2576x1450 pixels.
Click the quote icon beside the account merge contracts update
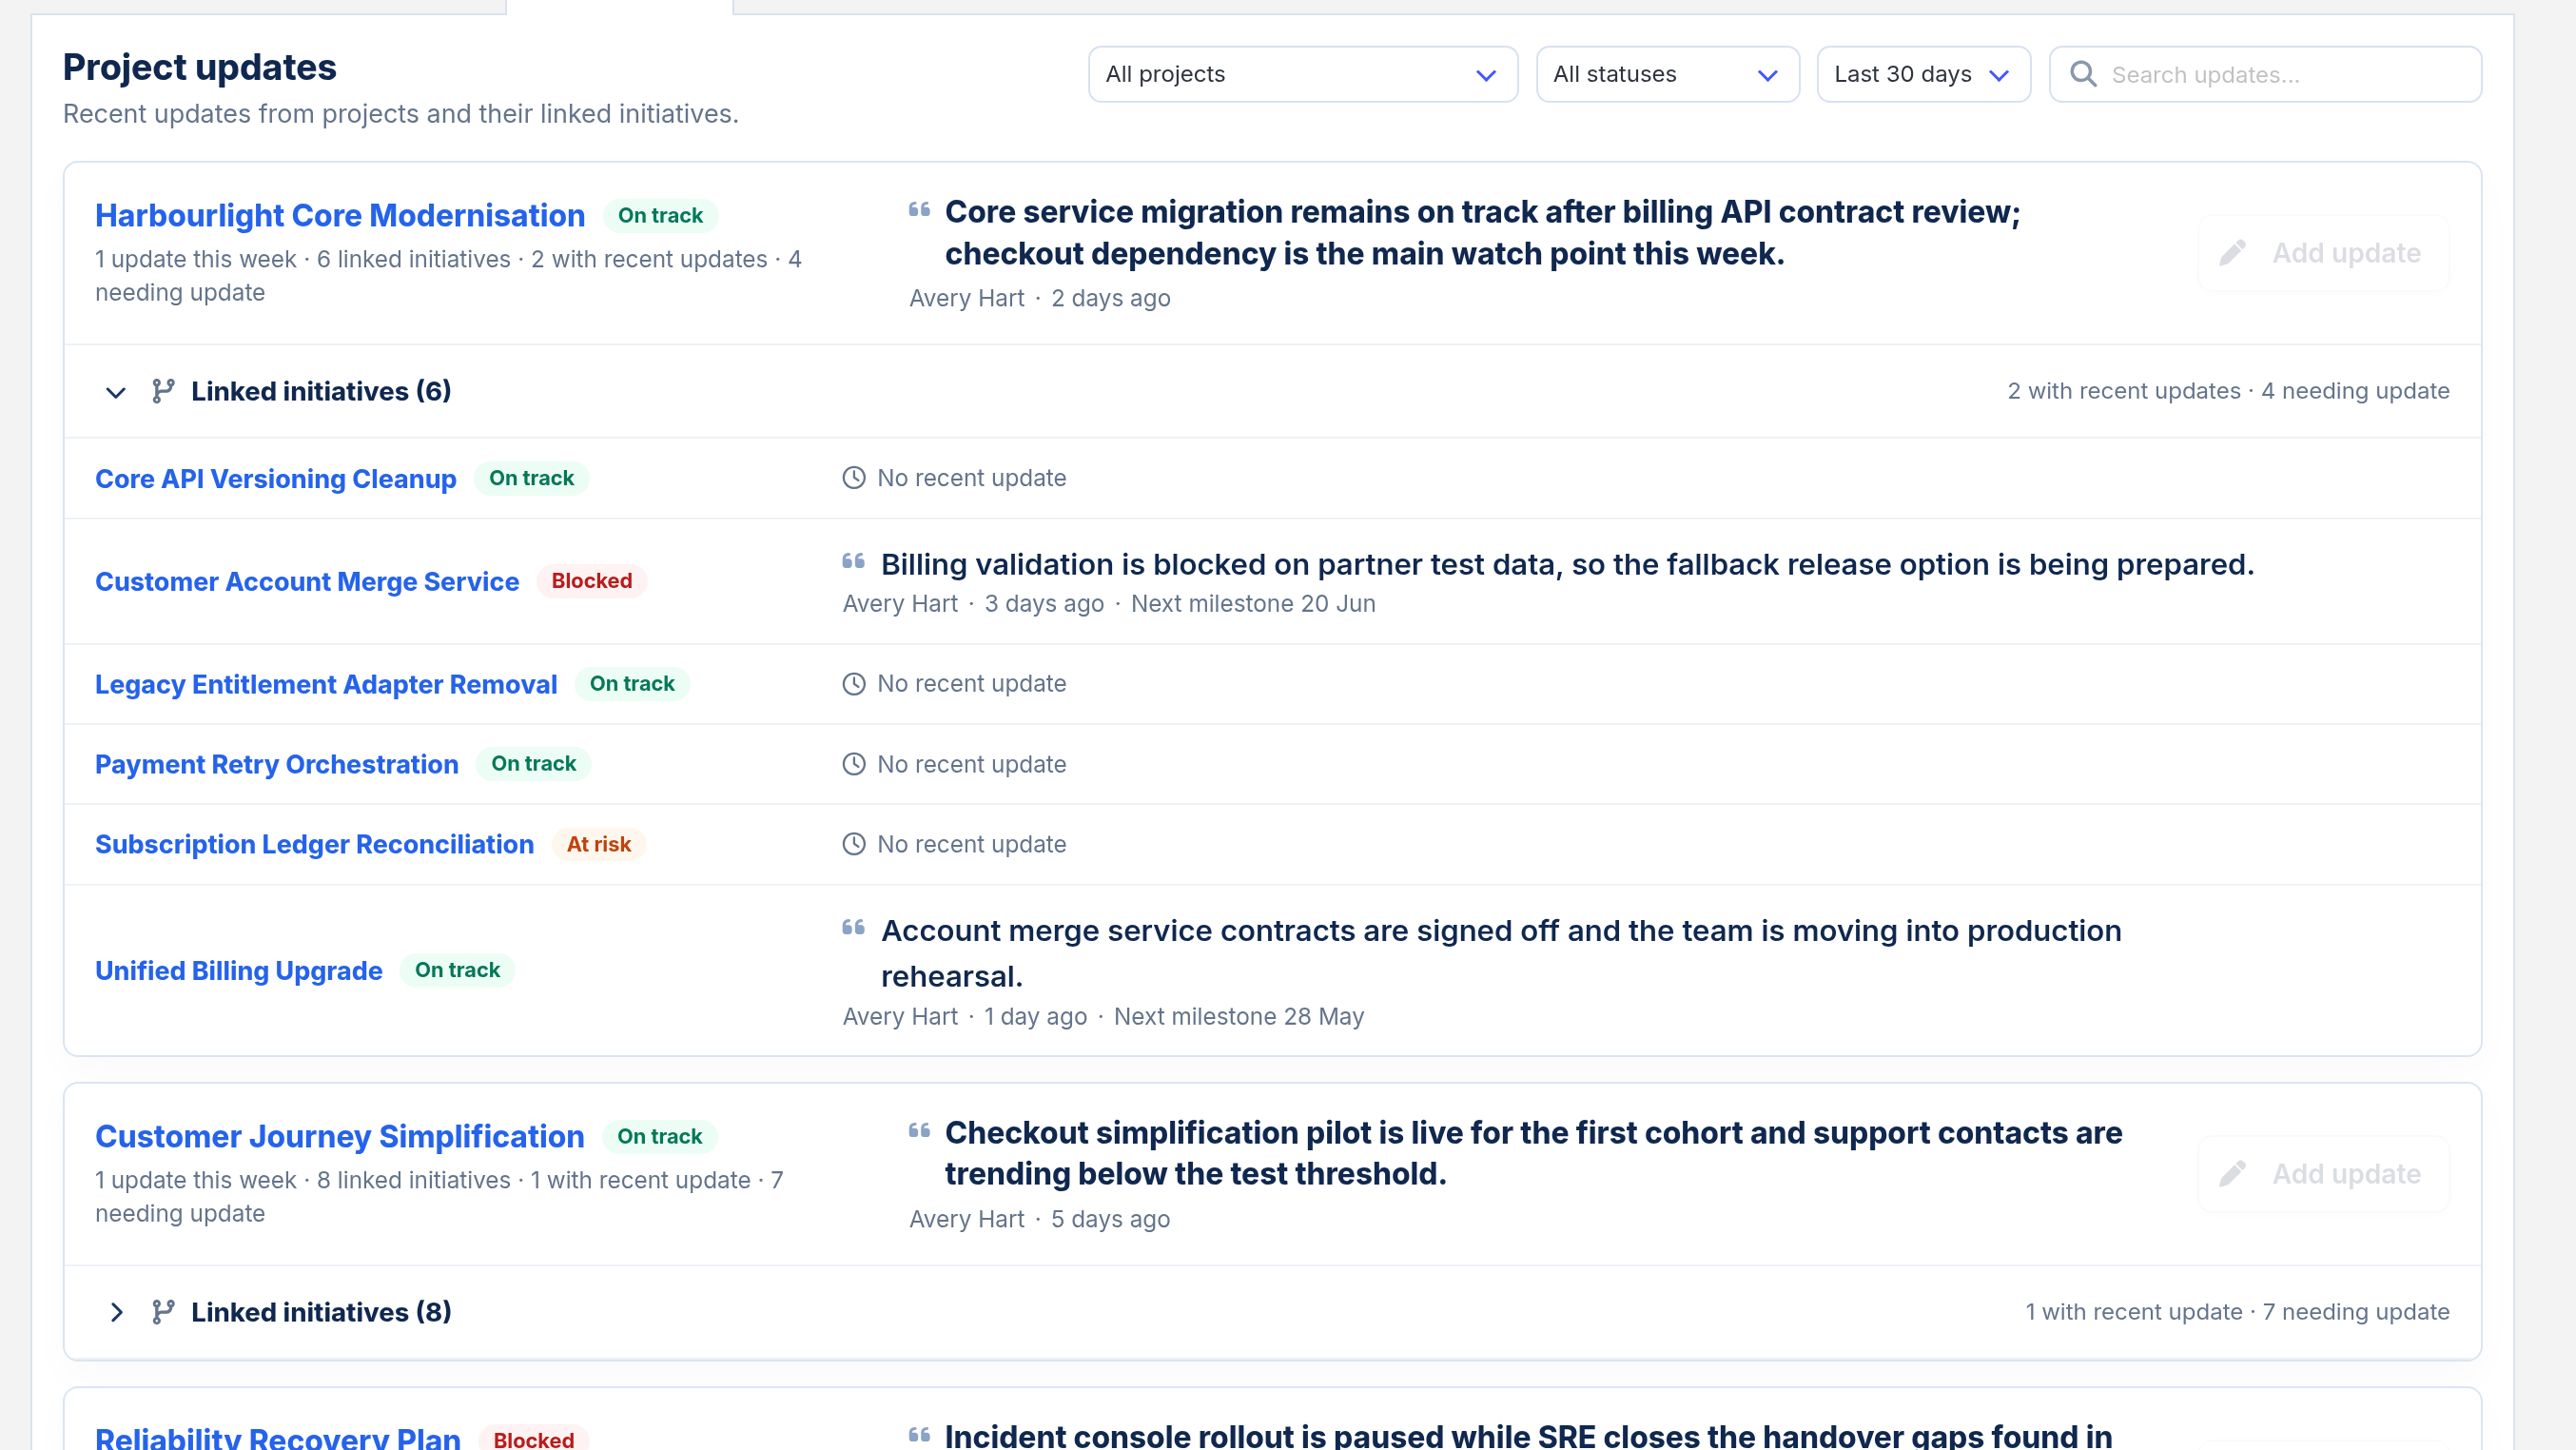point(853,927)
